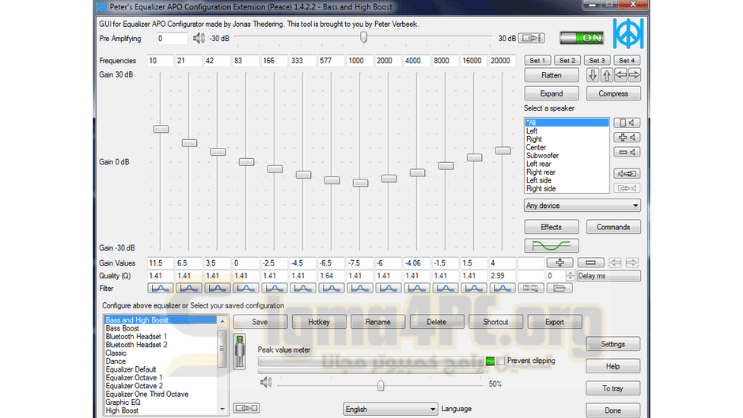Remove a band with the minus button

coord(590,263)
